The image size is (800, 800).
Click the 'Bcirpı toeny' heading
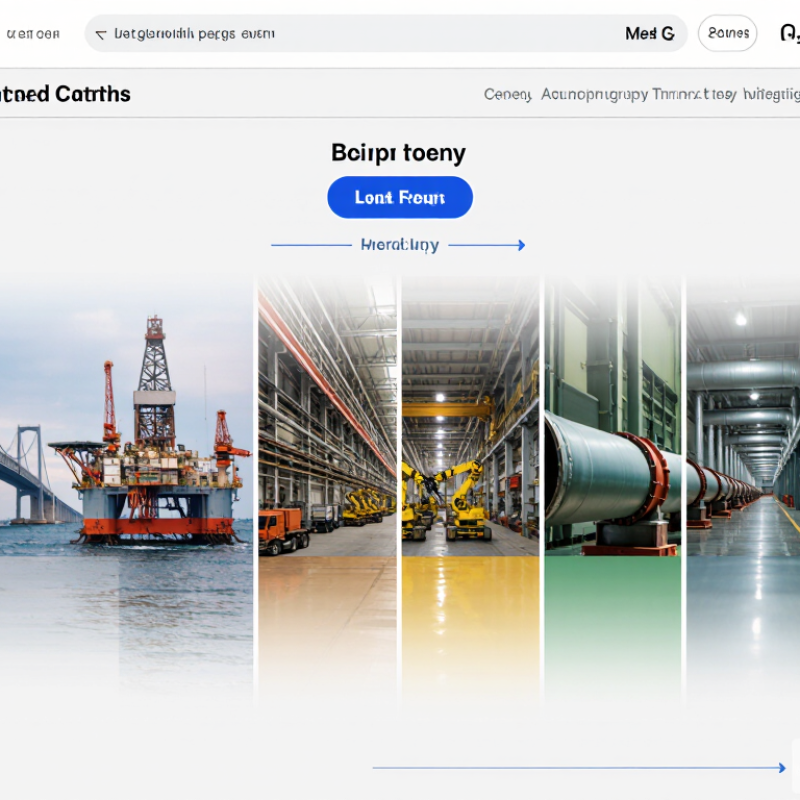click(398, 153)
